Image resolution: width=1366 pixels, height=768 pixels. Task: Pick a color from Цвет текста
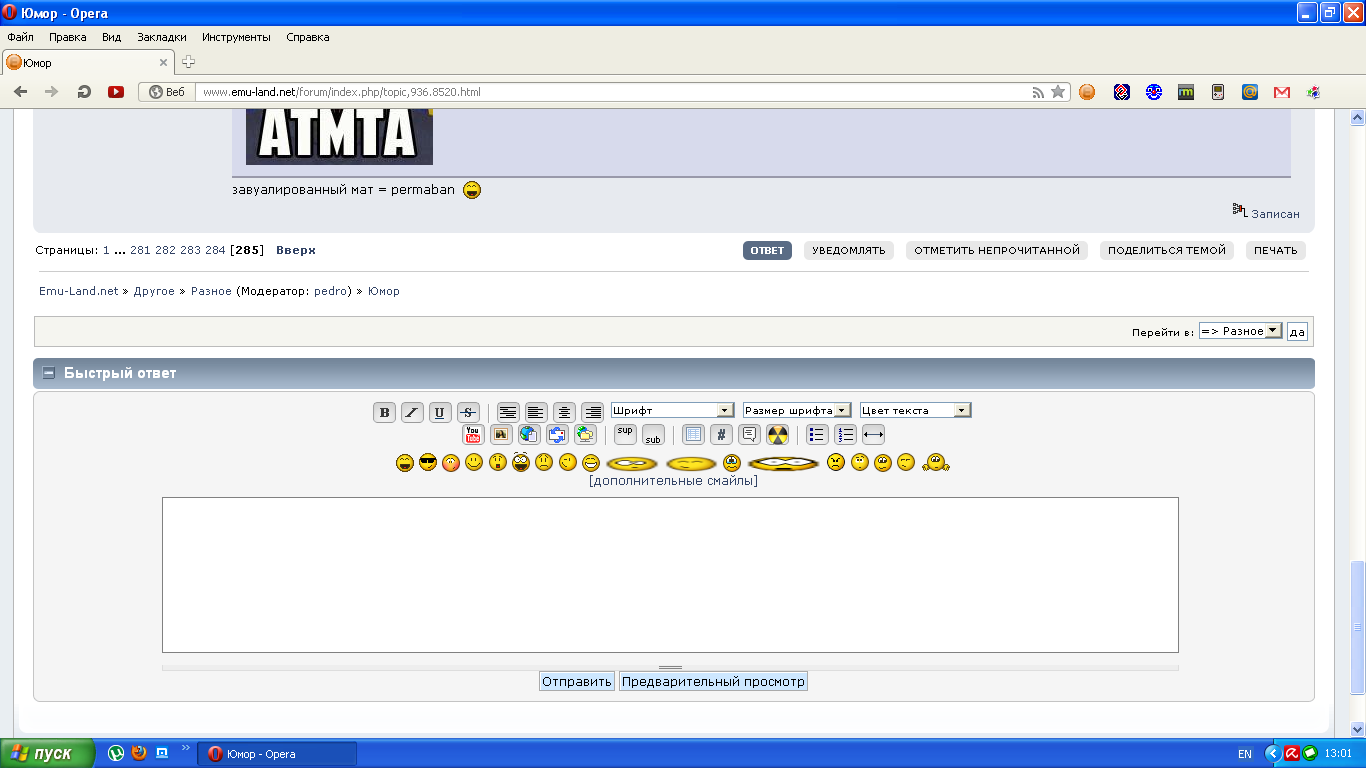[x=915, y=410]
